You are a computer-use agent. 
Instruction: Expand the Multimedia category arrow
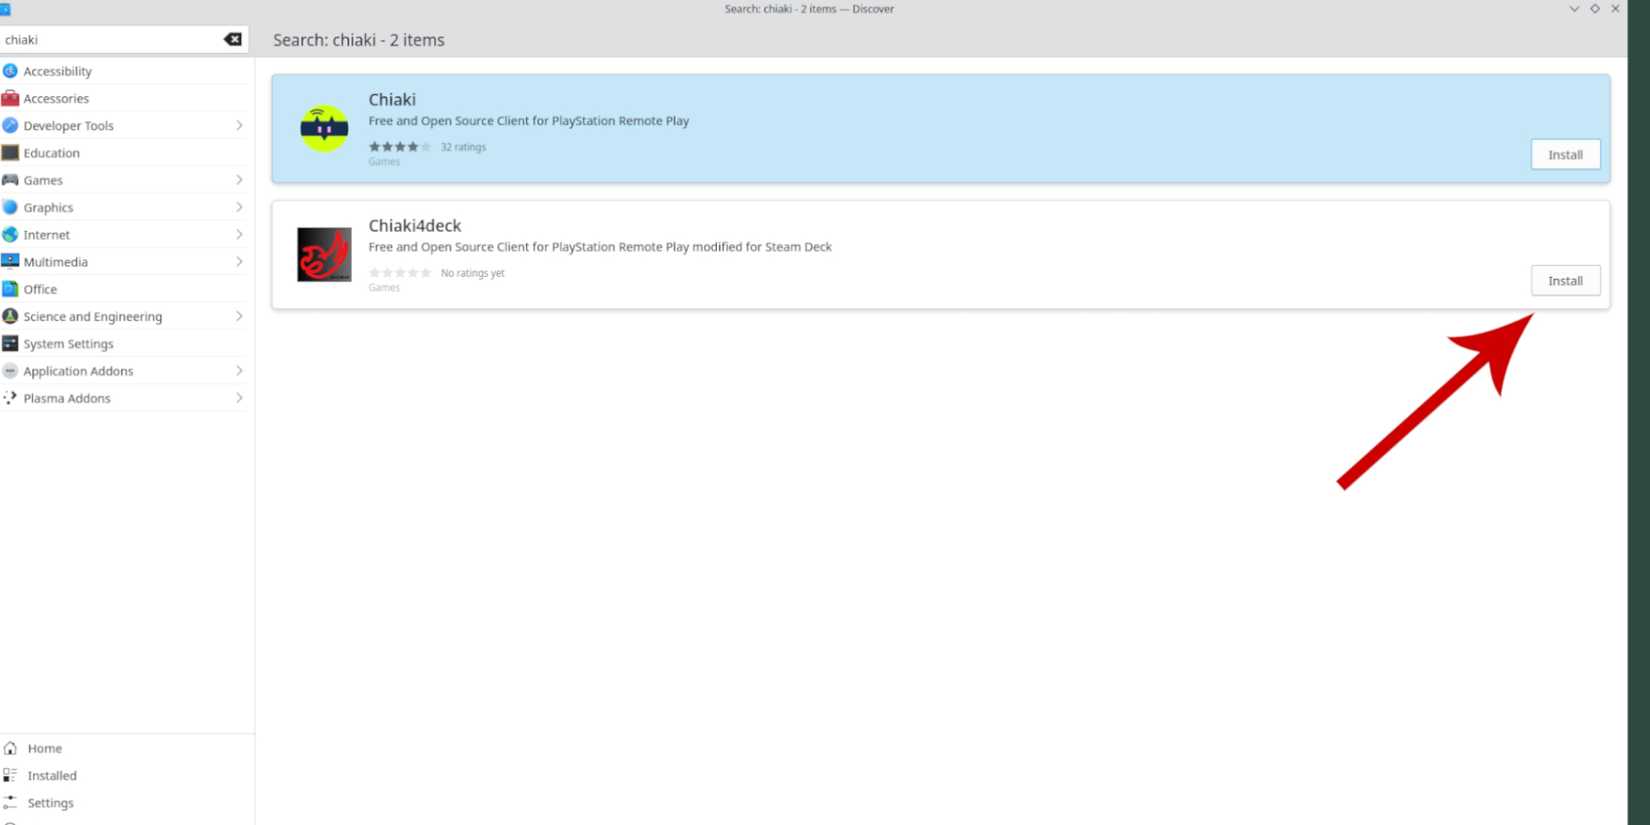tap(239, 262)
